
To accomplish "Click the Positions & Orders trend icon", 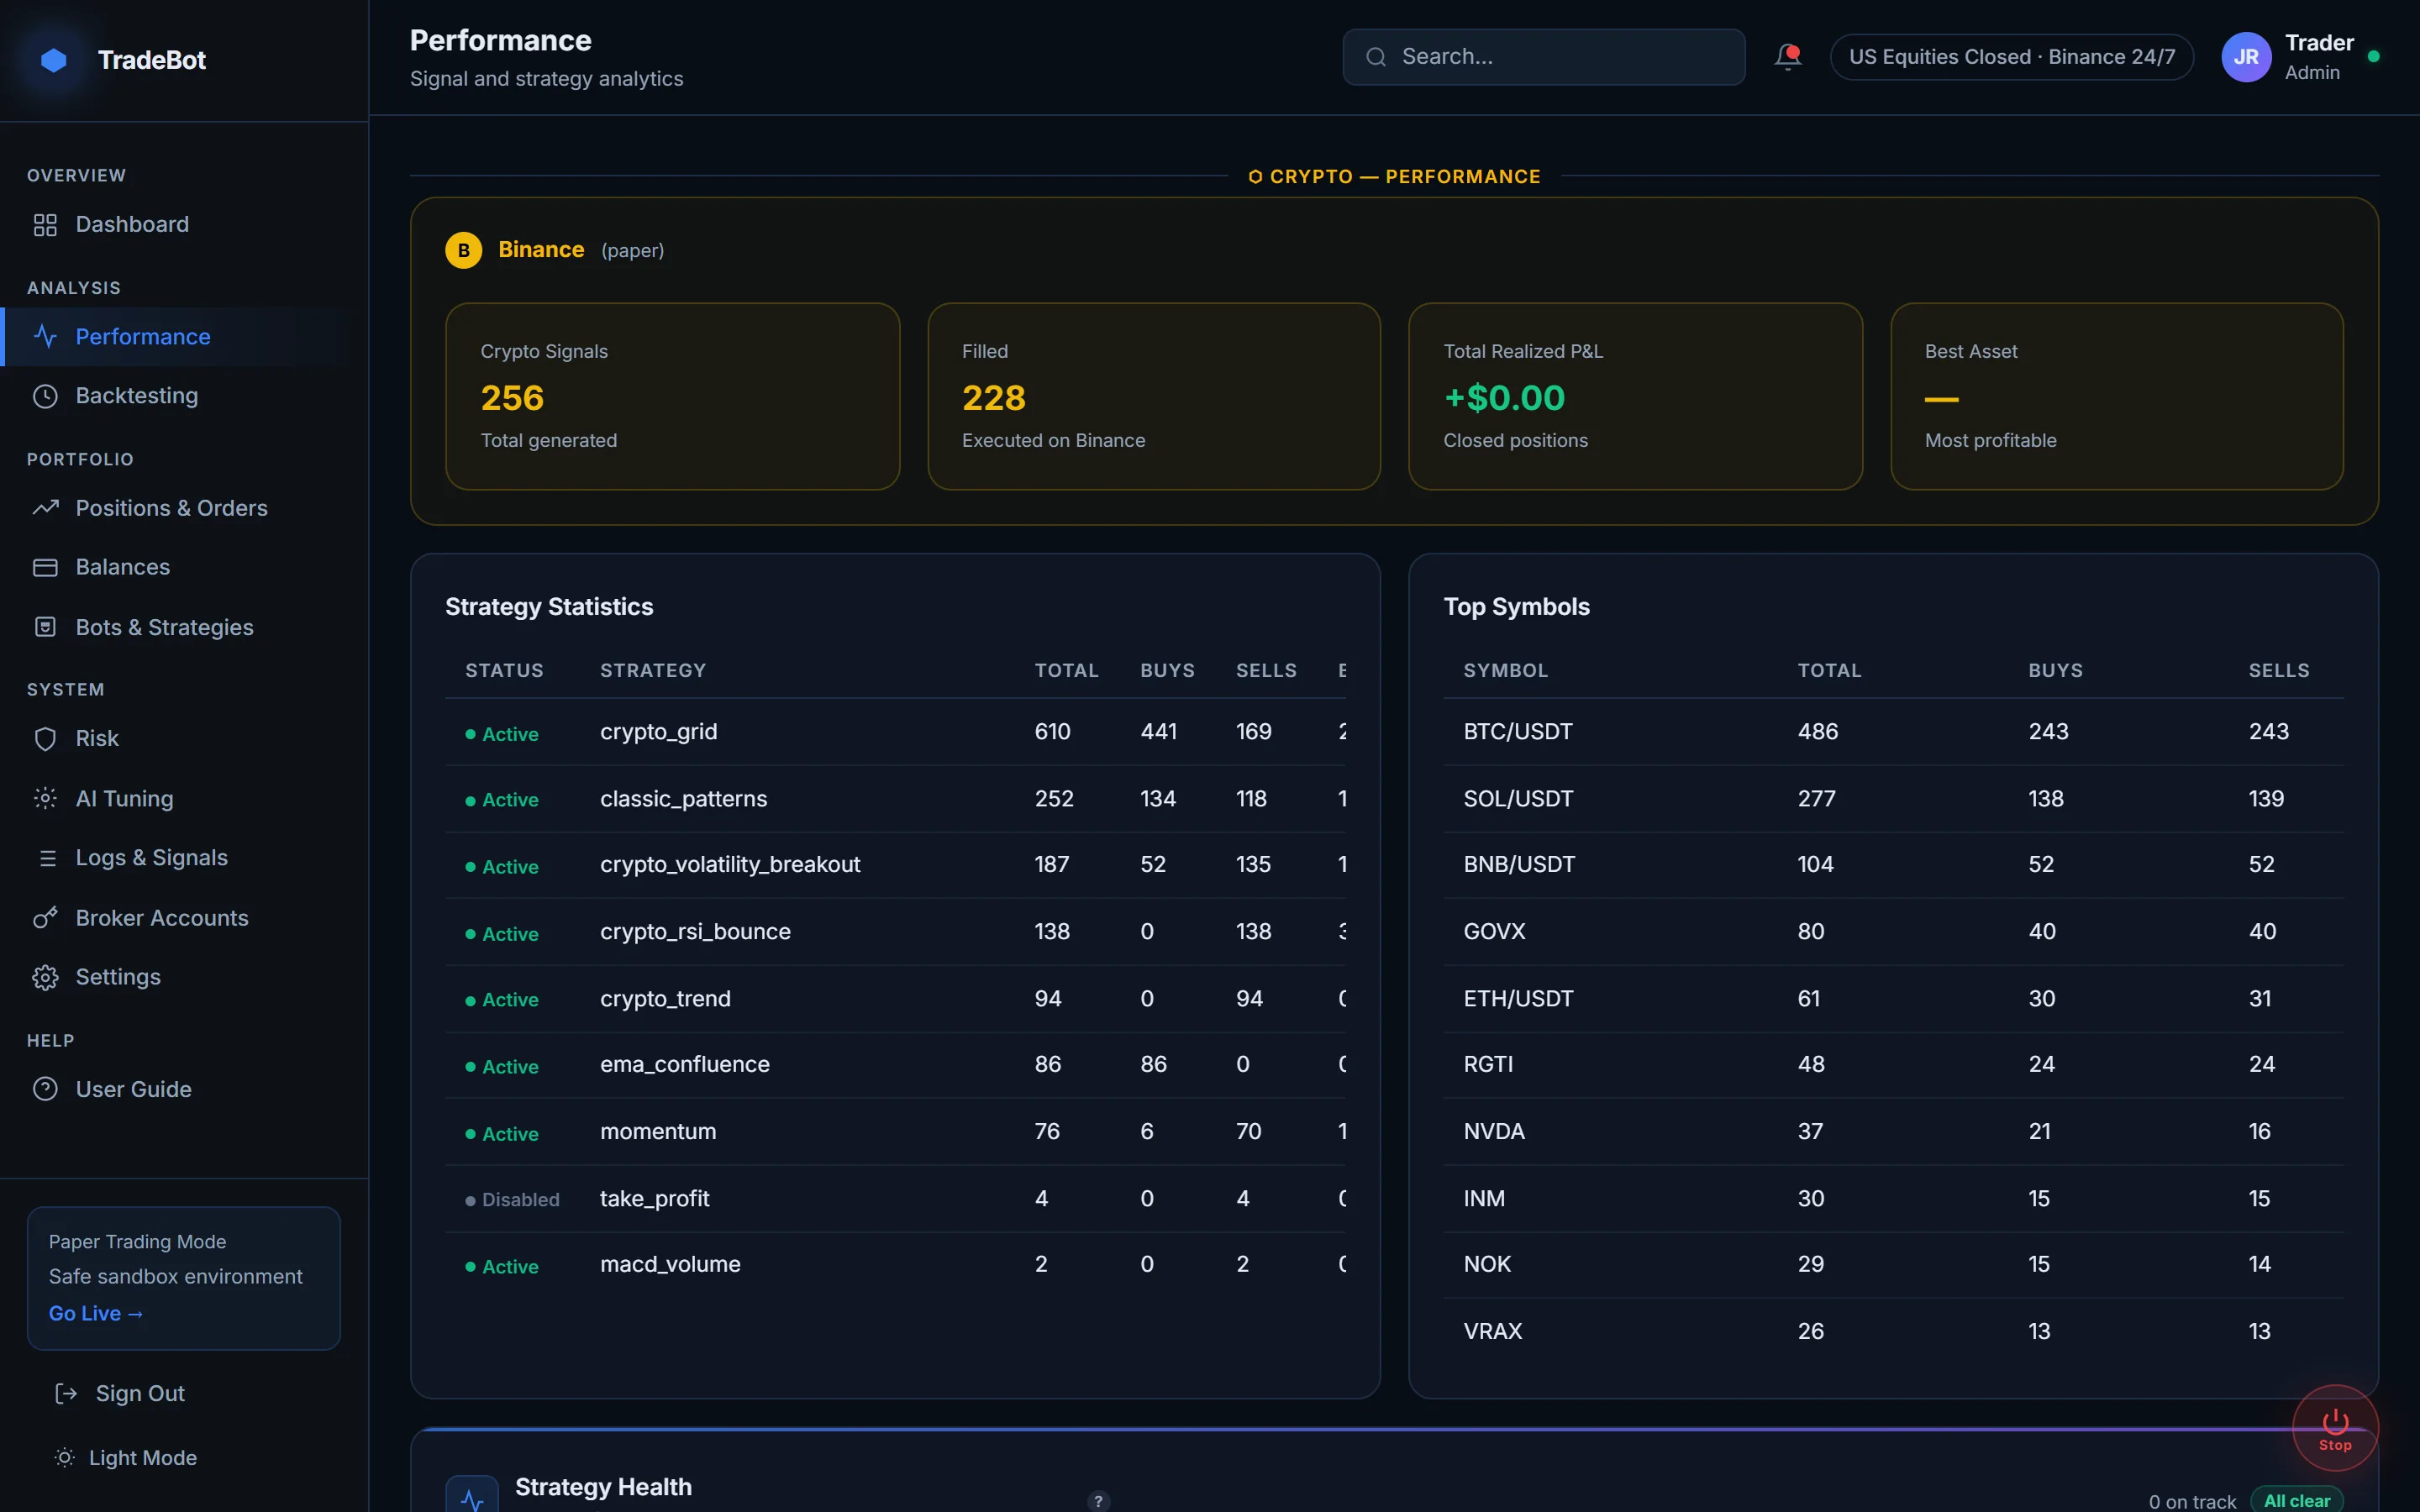I will (x=45, y=508).
